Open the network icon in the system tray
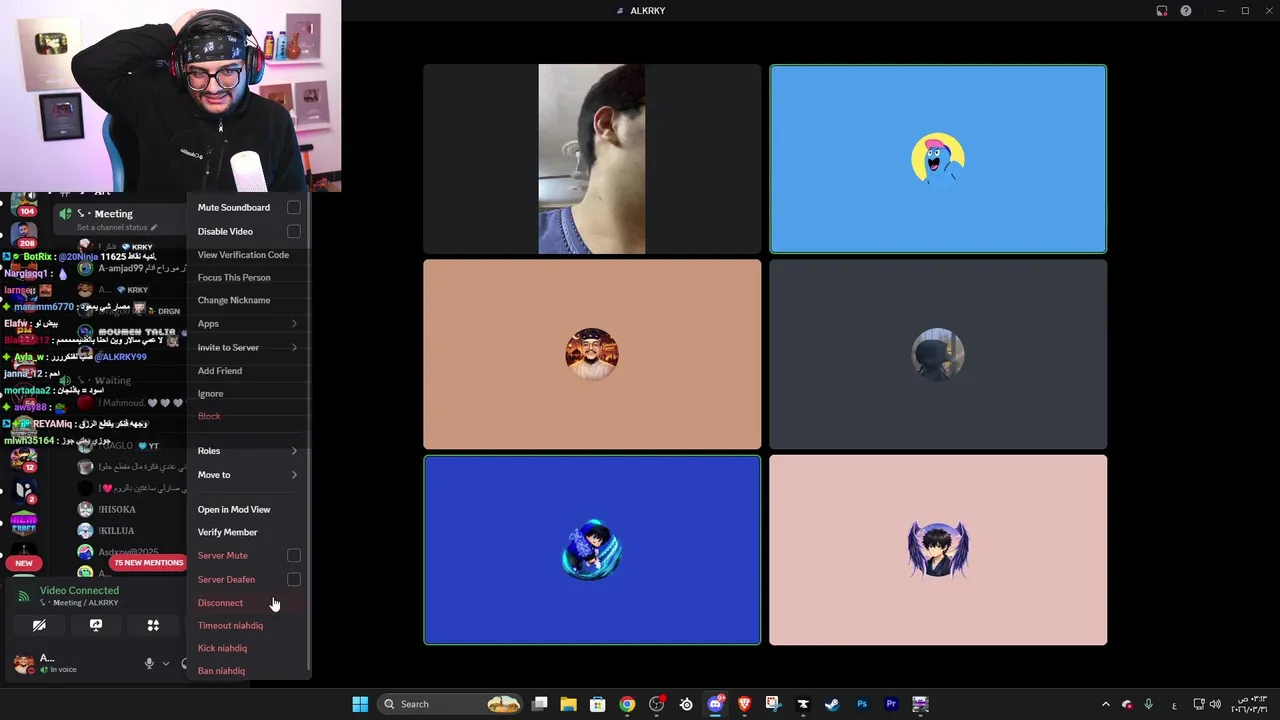This screenshot has height=720, width=1280. 1199,704
